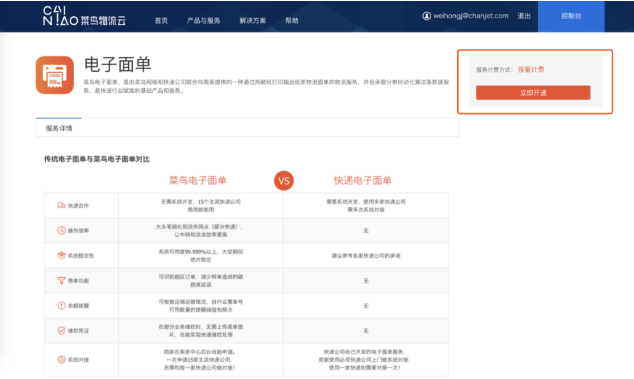Click the 余额提醒 row label
634x379 pixels.
78,306
